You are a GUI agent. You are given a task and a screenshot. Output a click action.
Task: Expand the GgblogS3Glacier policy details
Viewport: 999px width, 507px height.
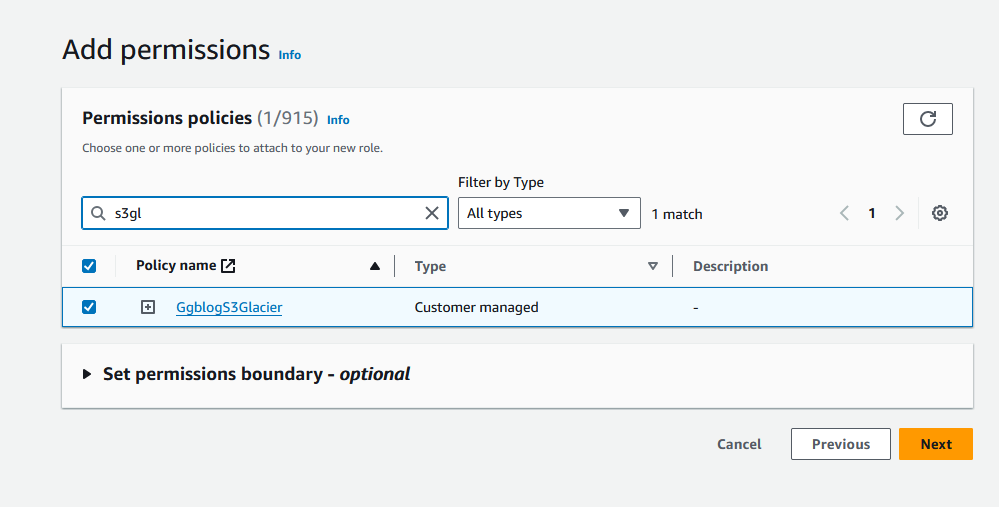point(148,307)
